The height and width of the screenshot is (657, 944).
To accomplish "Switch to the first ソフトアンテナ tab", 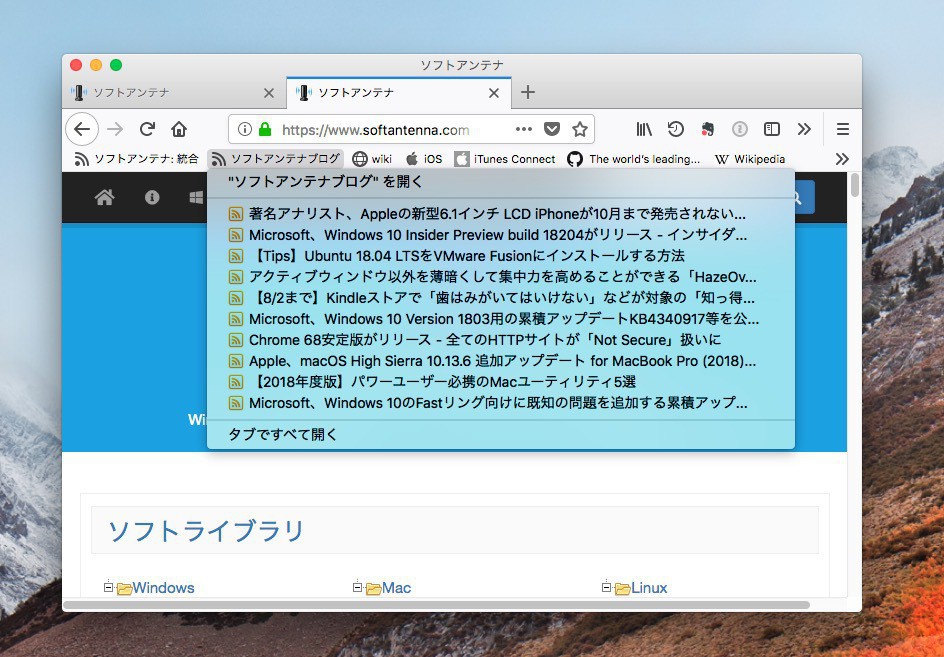I will (x=174, y=93).
